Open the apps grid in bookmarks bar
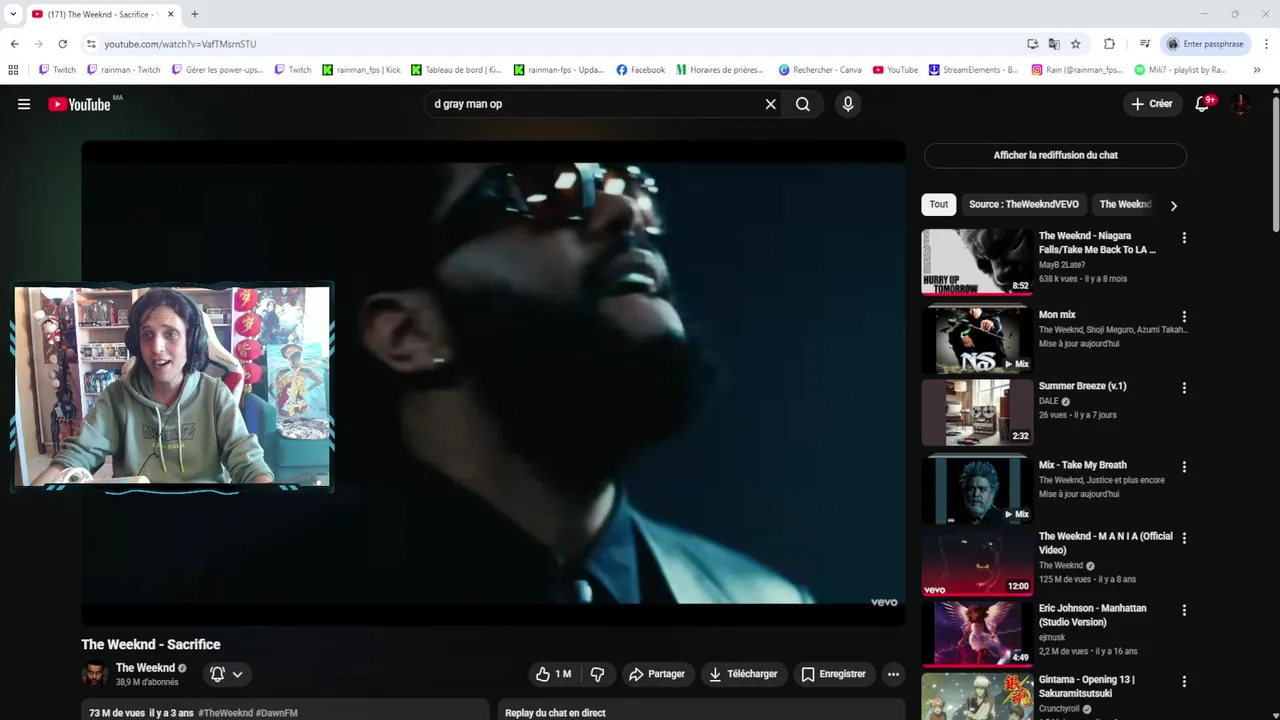The height and width of the screenshot is (720, 1280). click(13, 70)
